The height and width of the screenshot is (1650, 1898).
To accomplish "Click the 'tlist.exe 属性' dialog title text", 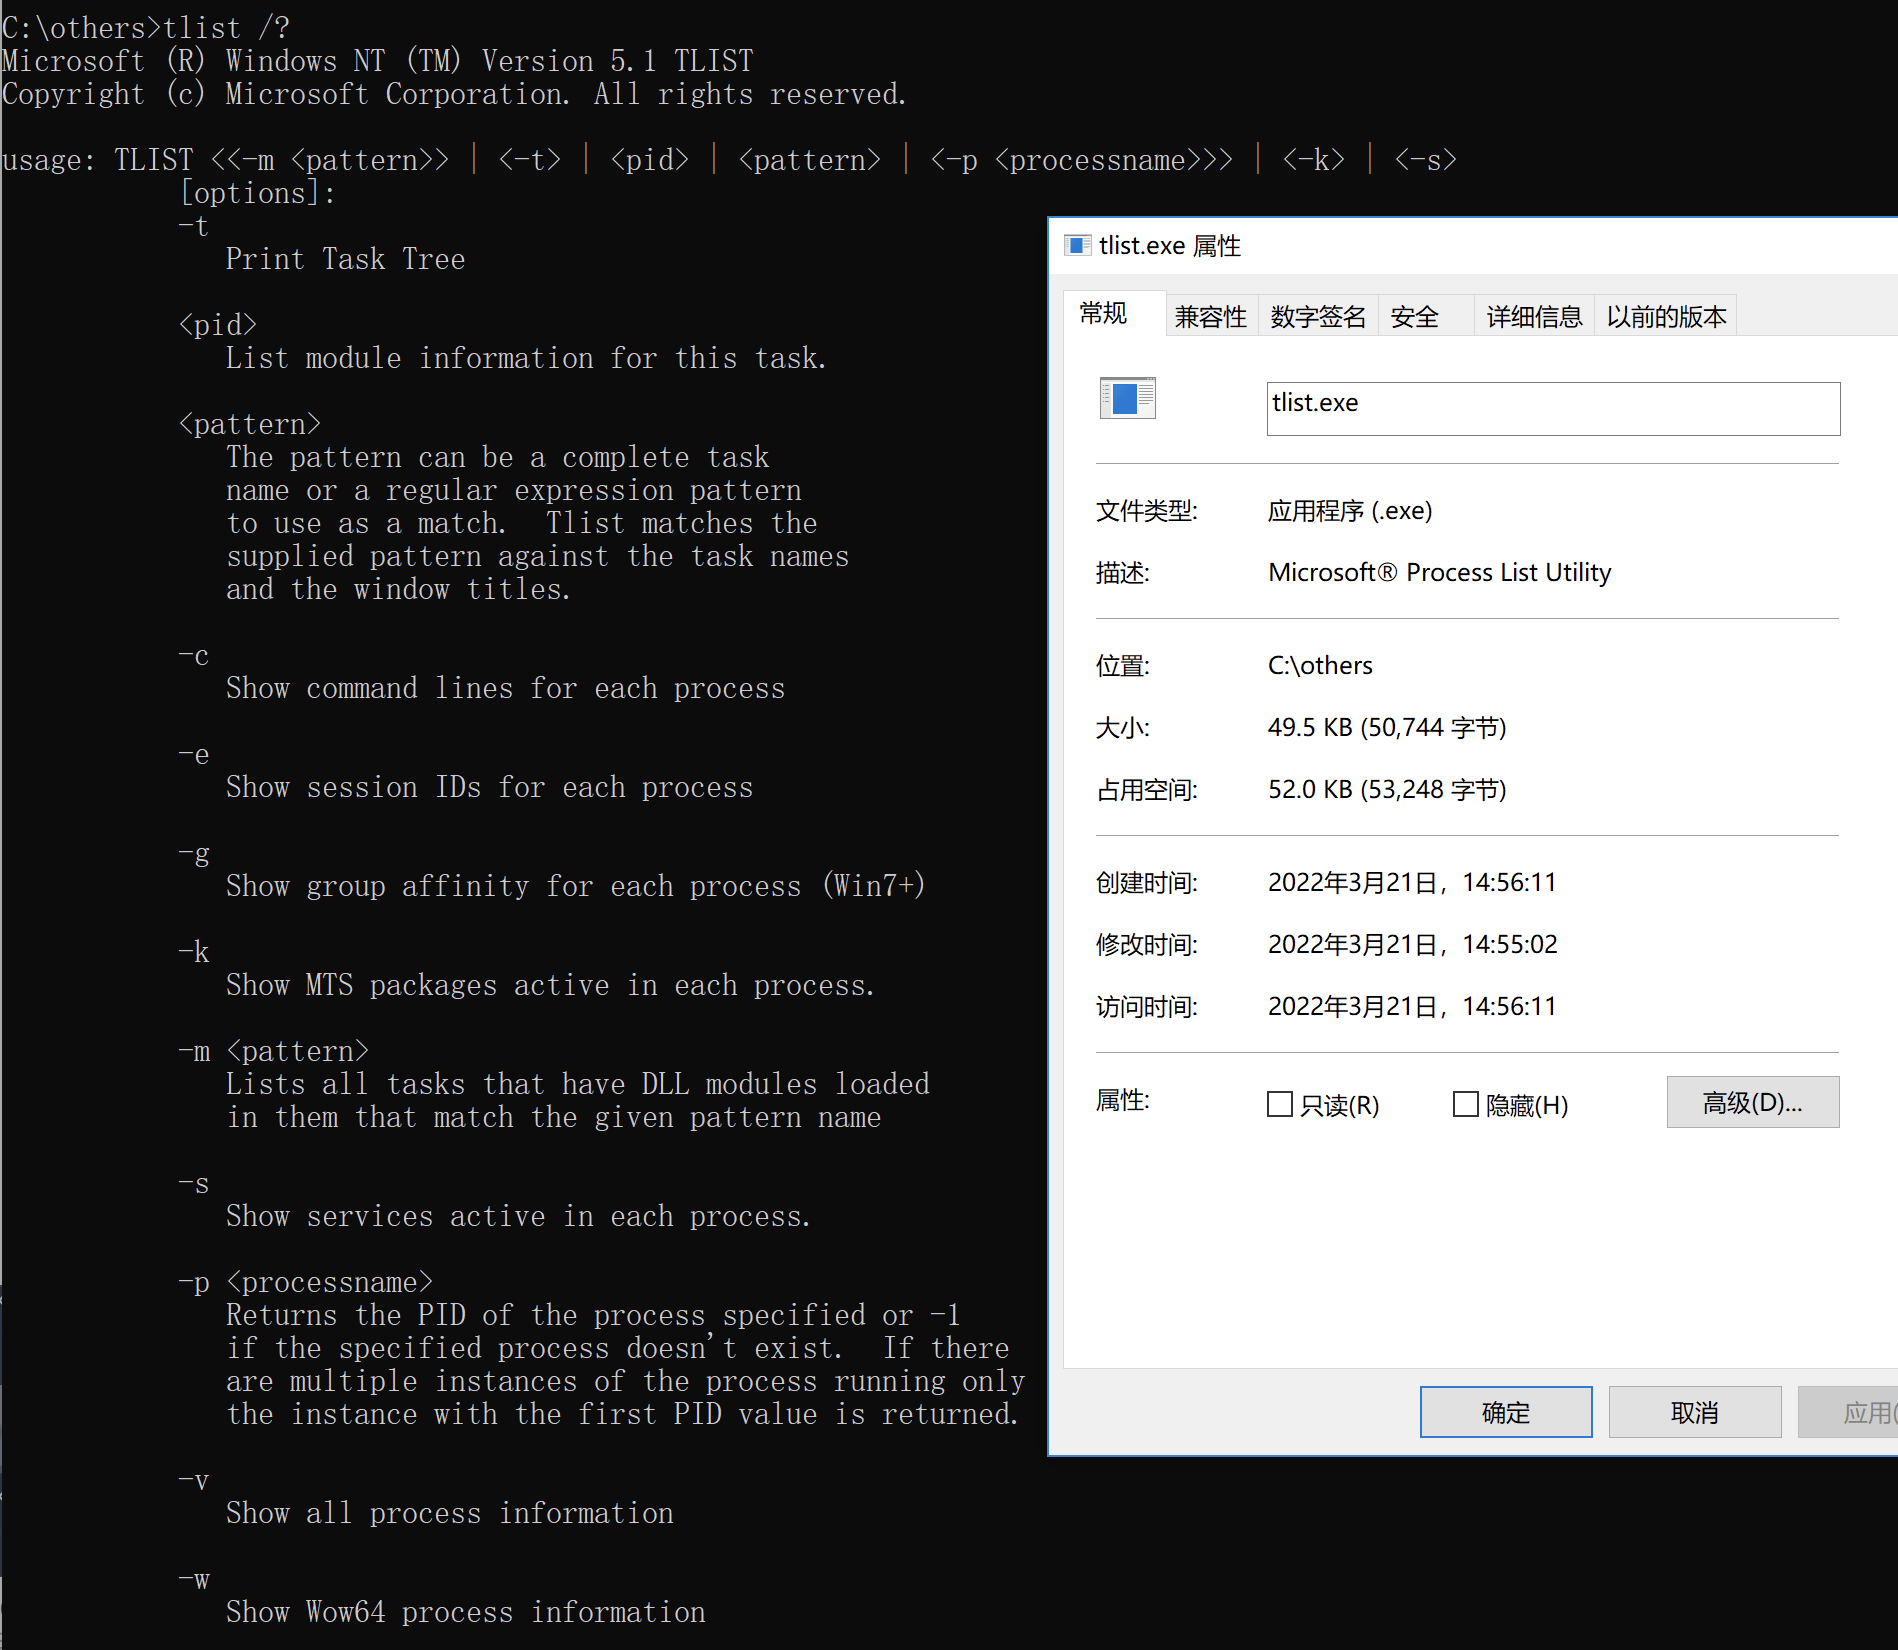I will pos(1169,246).
